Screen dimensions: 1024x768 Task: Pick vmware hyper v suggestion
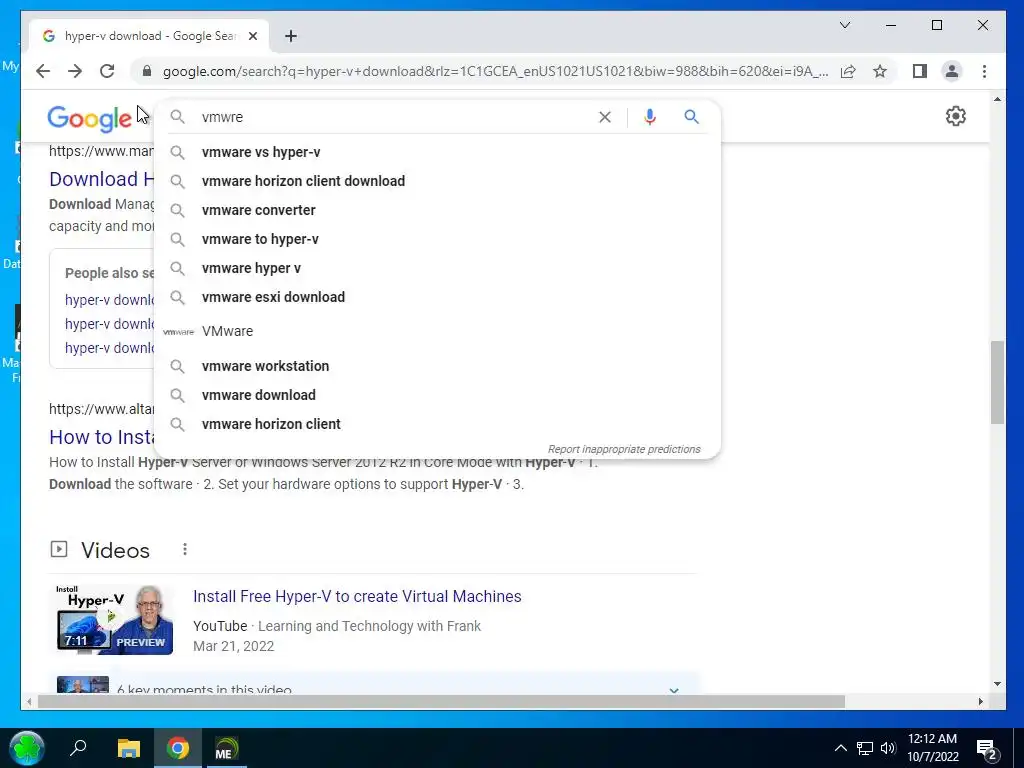pos(438,268)
